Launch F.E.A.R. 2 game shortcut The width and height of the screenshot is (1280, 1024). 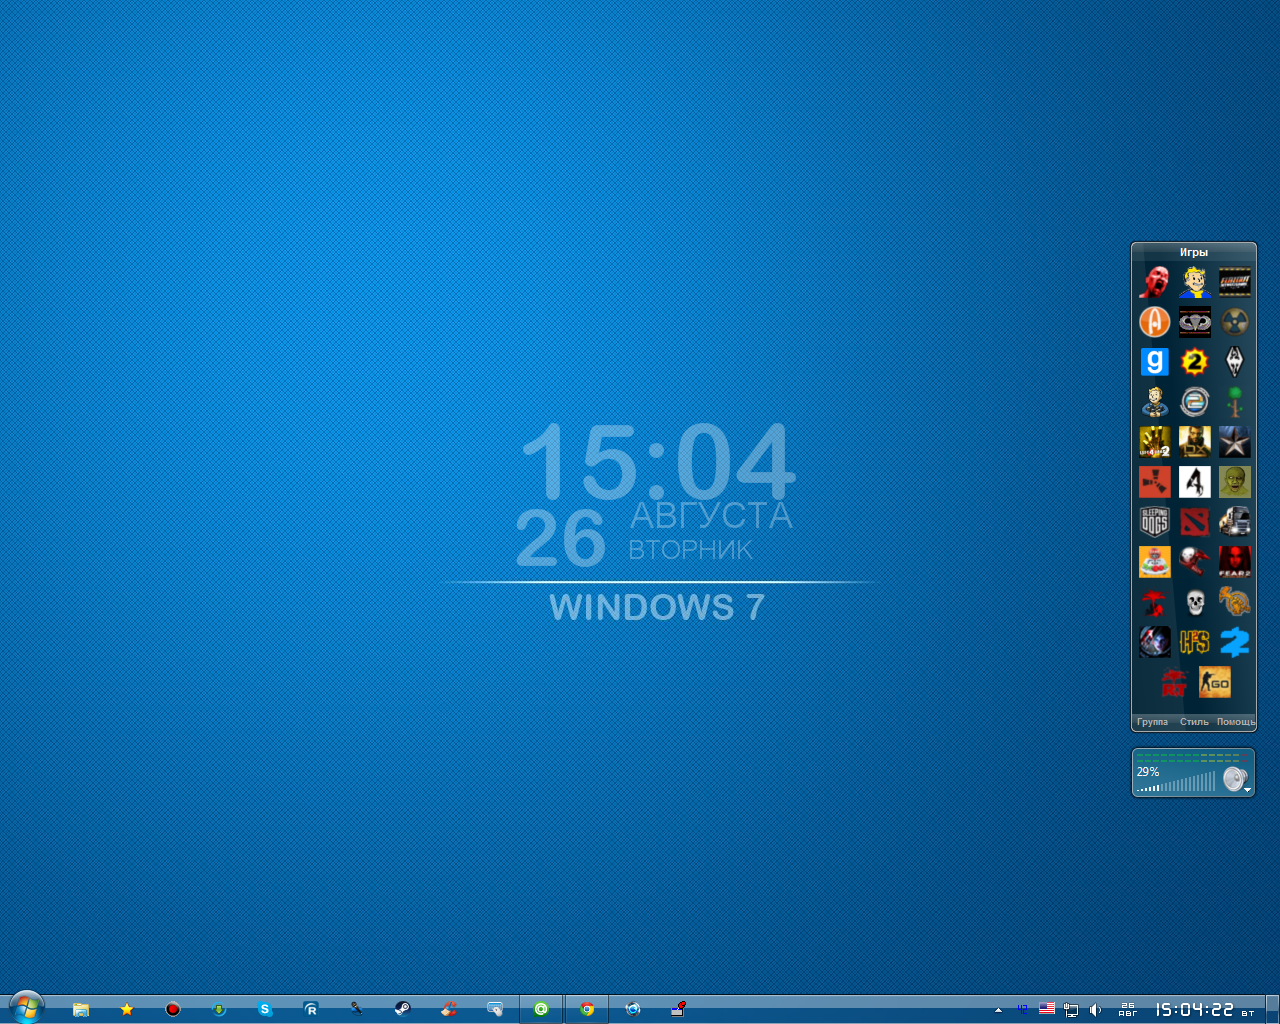coord(1234,562)
